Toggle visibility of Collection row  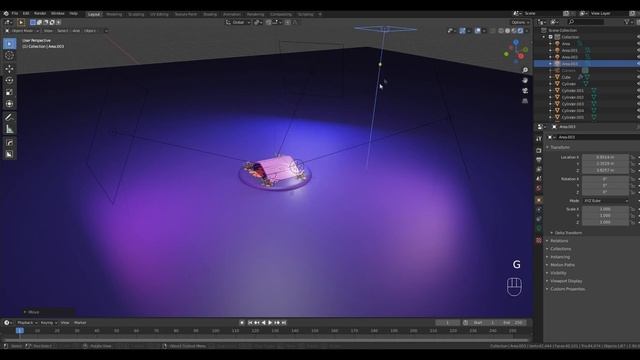pos(638,37)
